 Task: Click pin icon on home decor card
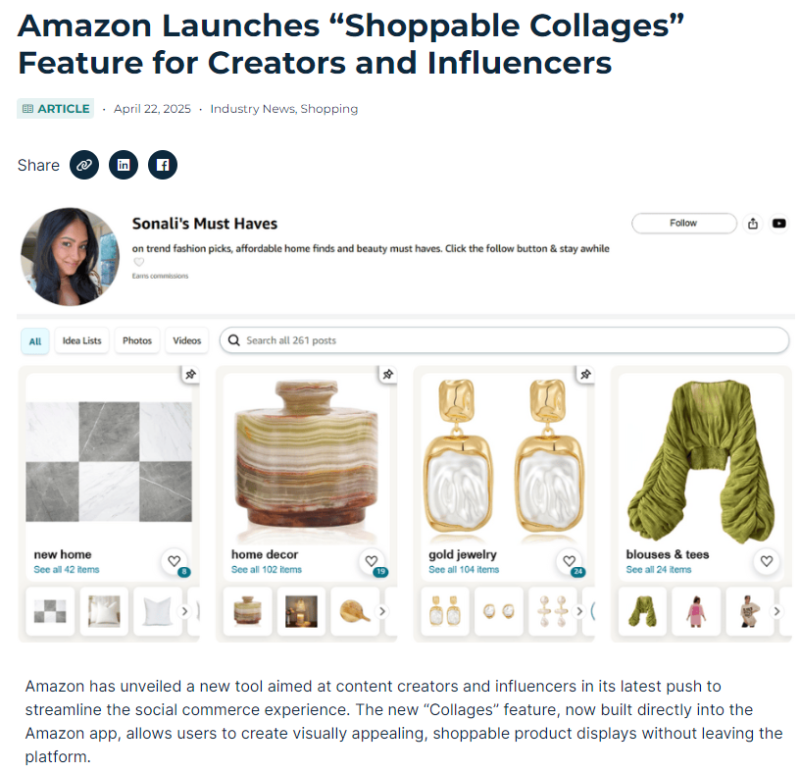(388, 375)
